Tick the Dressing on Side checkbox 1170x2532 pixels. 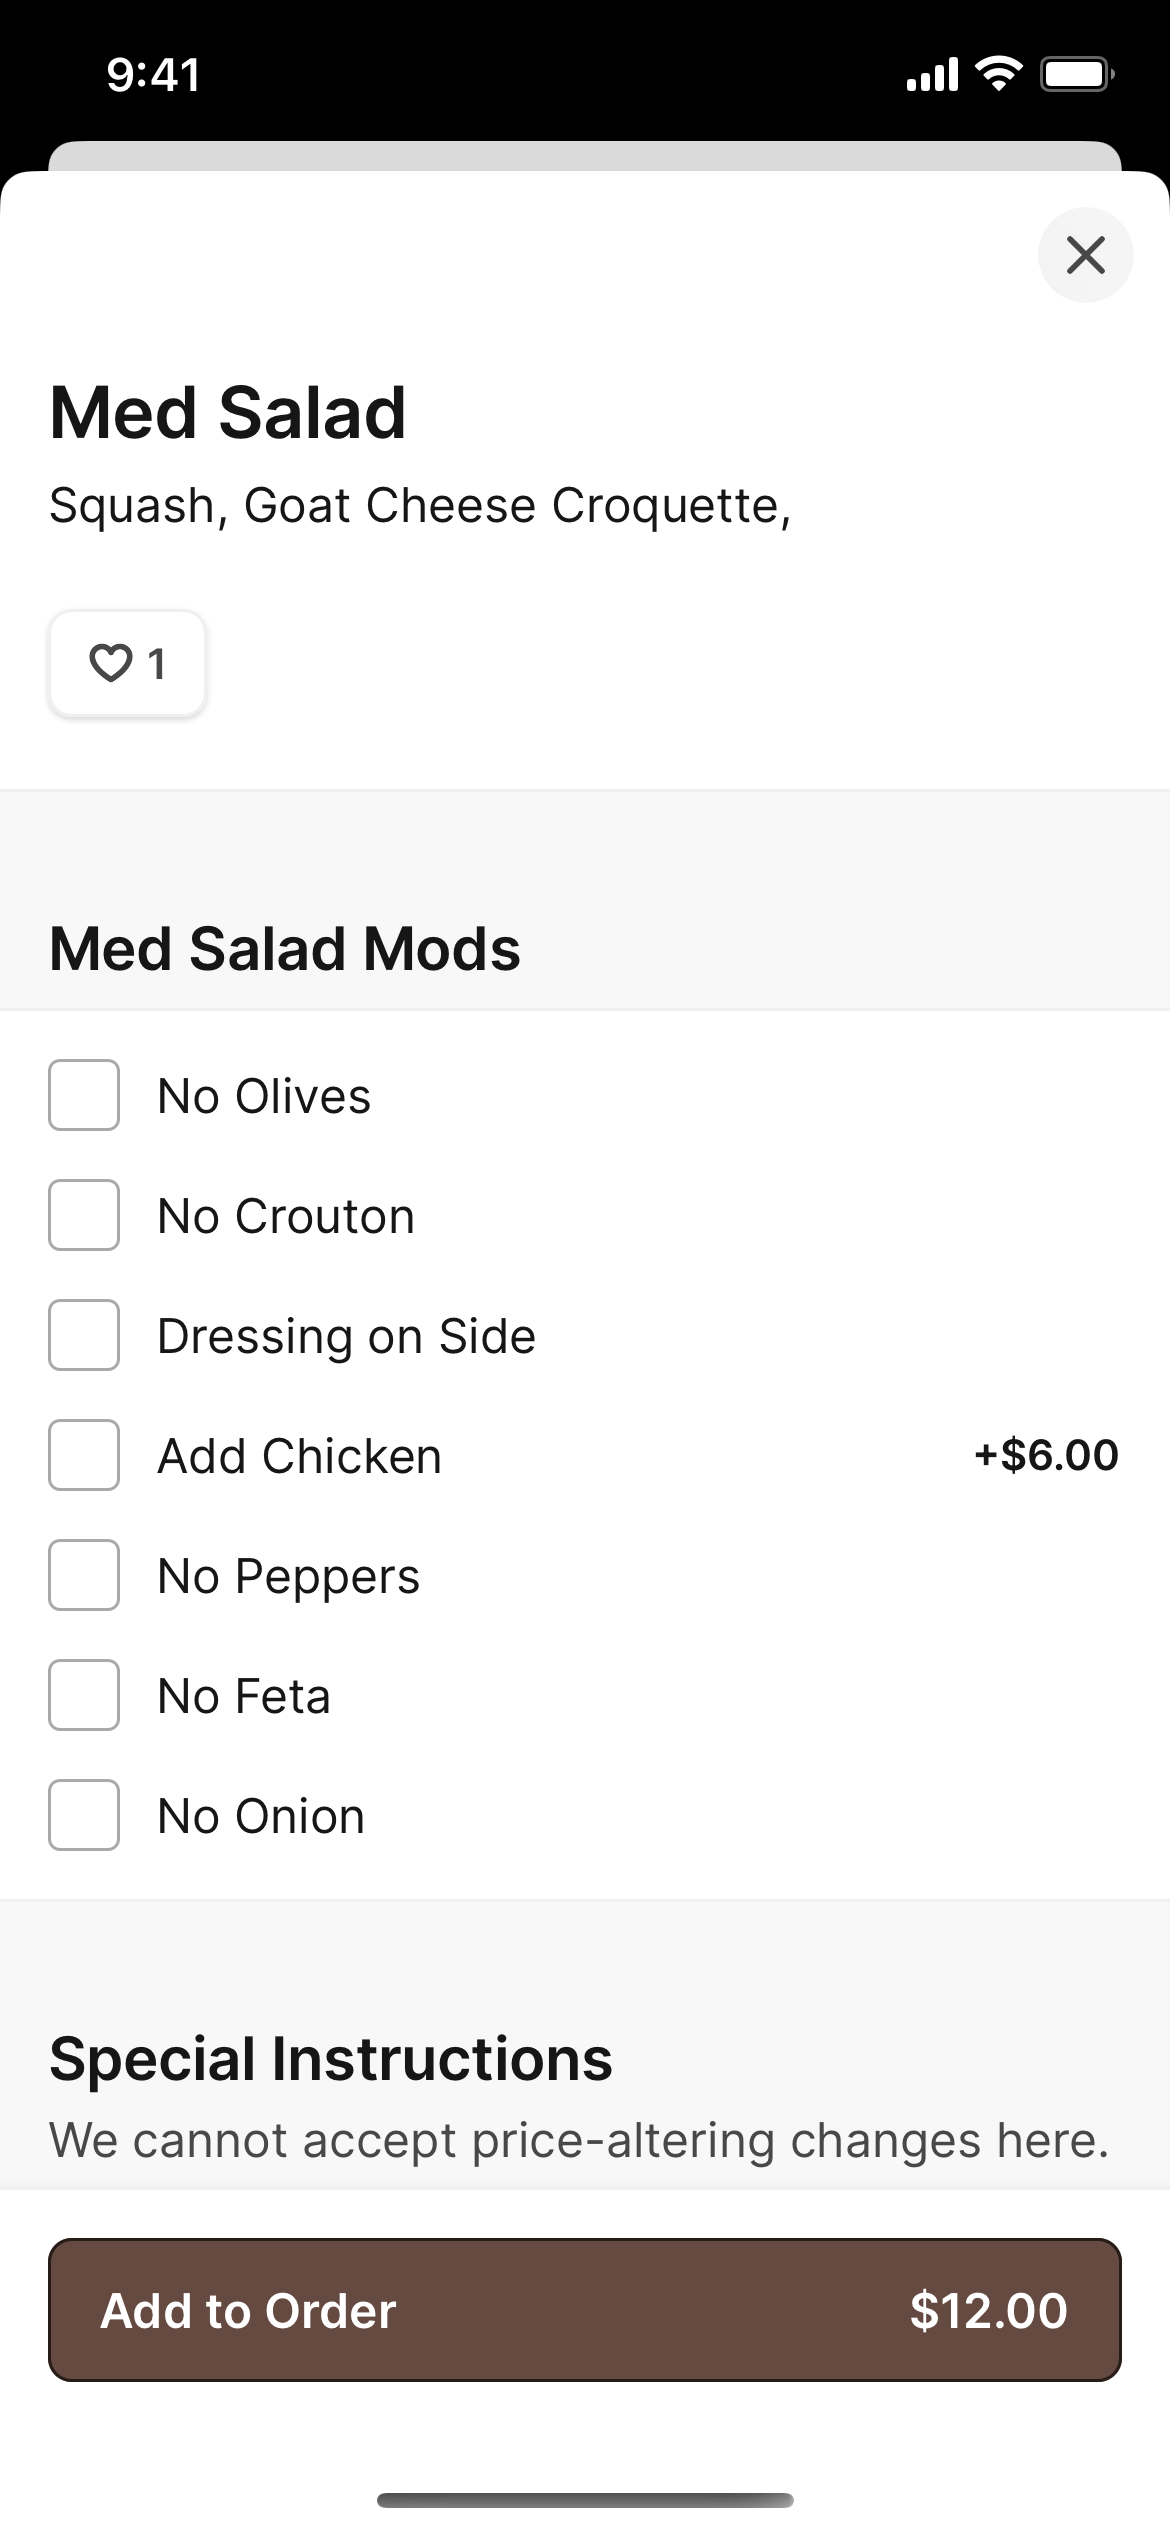[84, 1335]
